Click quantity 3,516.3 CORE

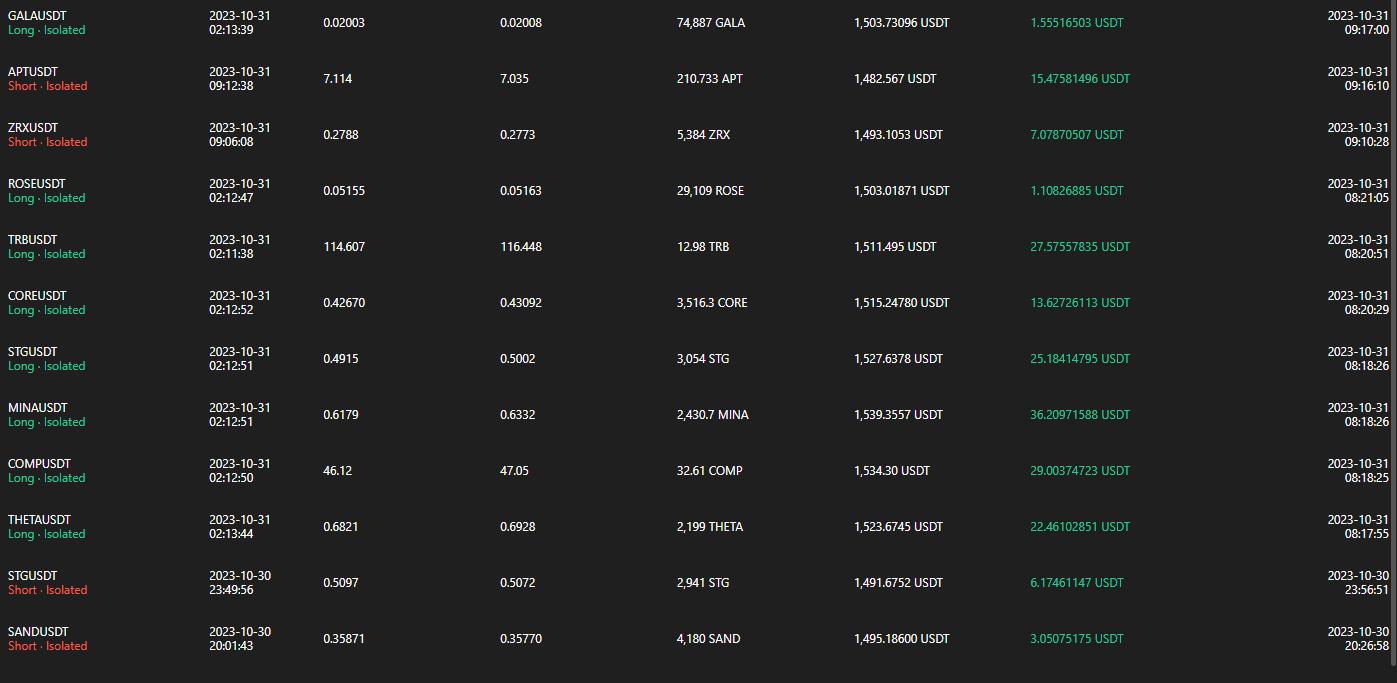[x=712, y=302]
